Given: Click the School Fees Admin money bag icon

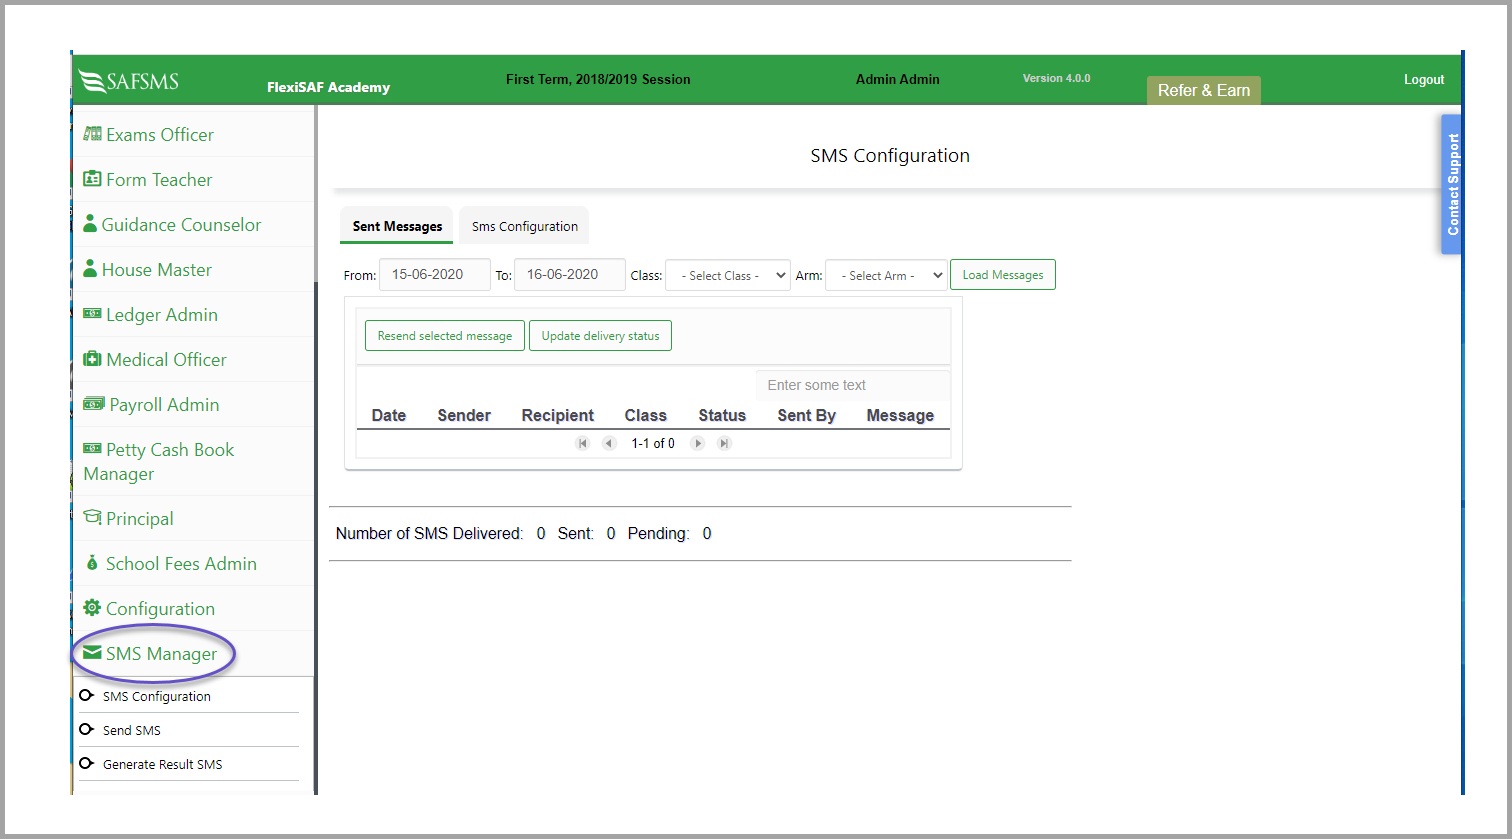Looking at the screenshot, I should coord(92,563).
